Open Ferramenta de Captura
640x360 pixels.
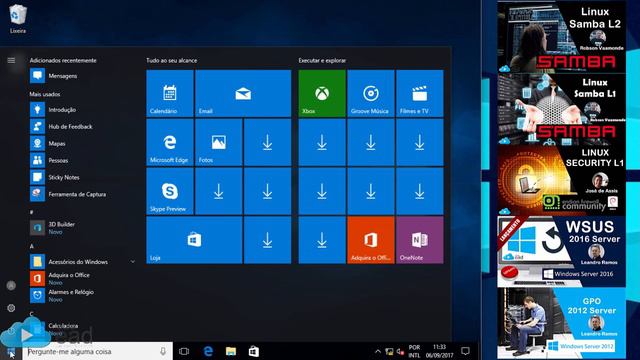click(x=82, y=194)
